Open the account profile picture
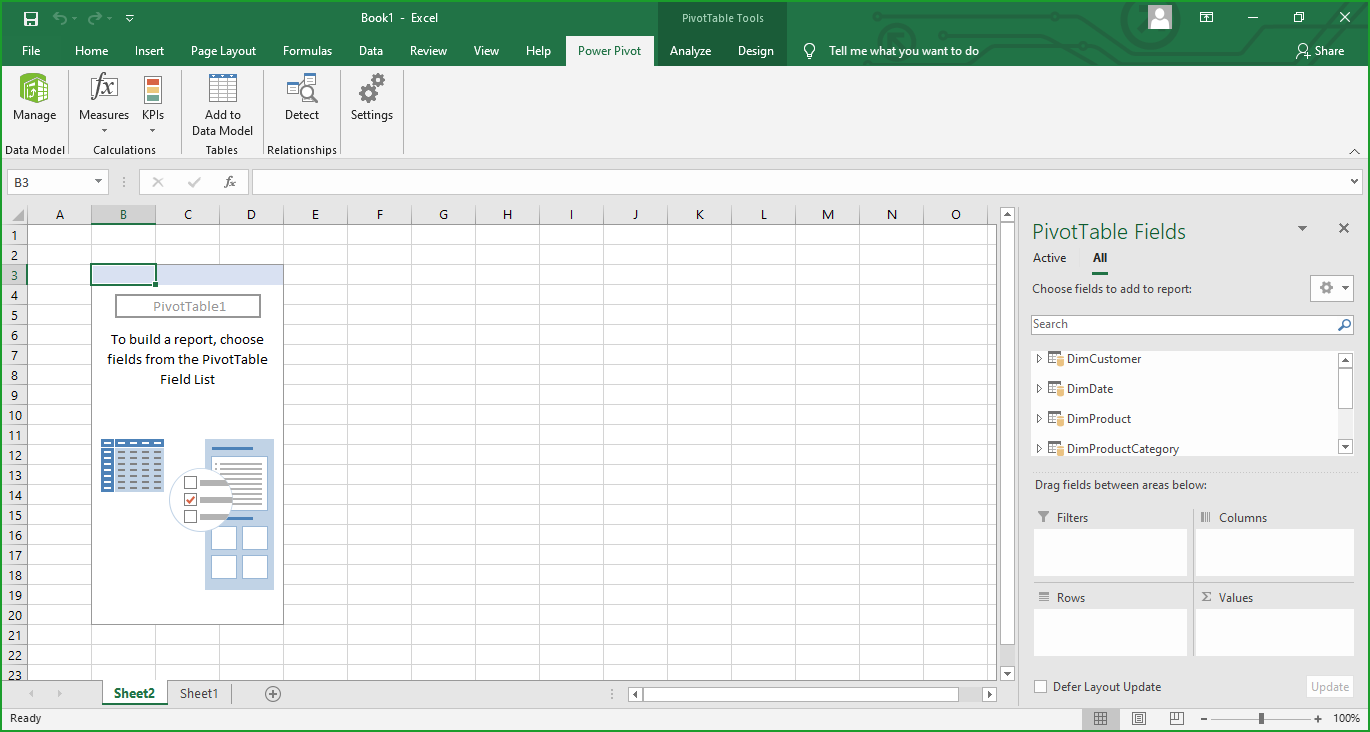Image resolution: width=1370 pixels, height=732 pixels. 1159,18
